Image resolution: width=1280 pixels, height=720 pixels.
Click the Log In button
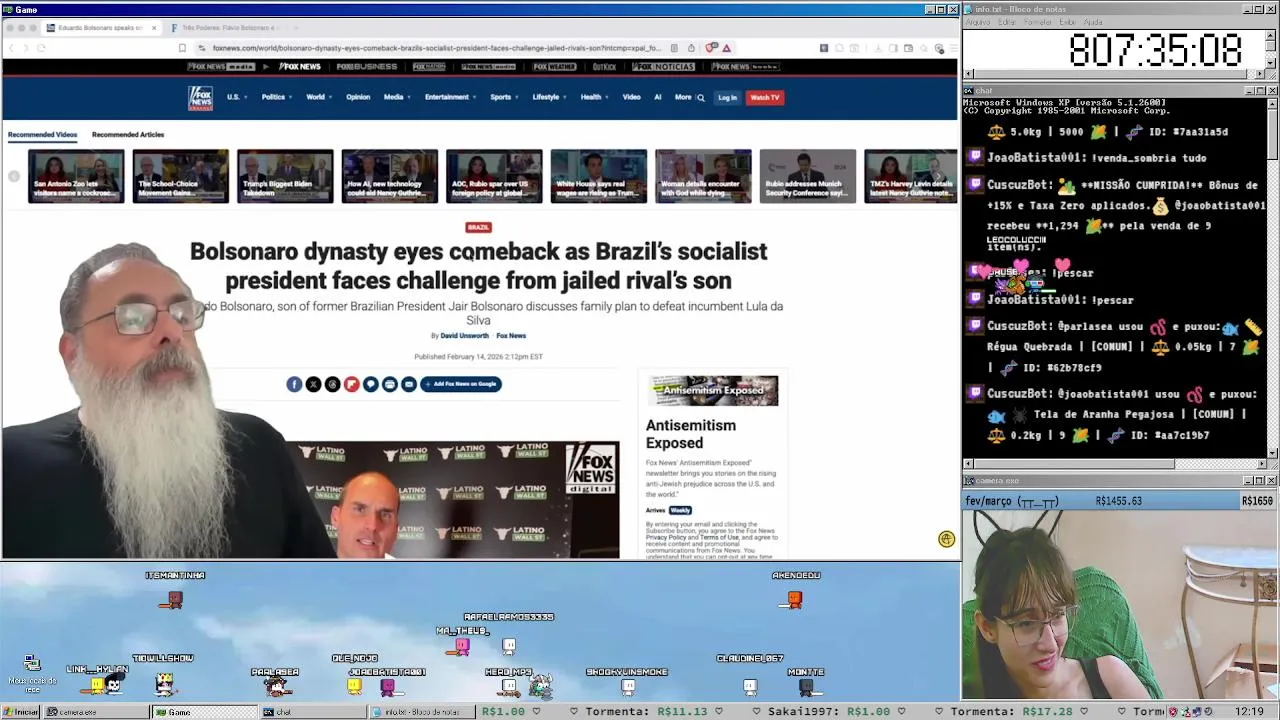(x=727, y=98)
